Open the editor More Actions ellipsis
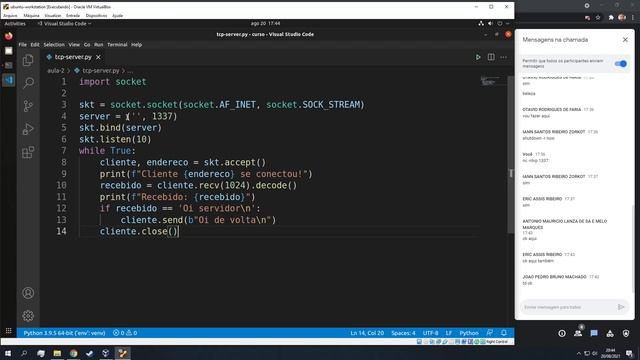This screenshot has height=360, width=640. 504,57
